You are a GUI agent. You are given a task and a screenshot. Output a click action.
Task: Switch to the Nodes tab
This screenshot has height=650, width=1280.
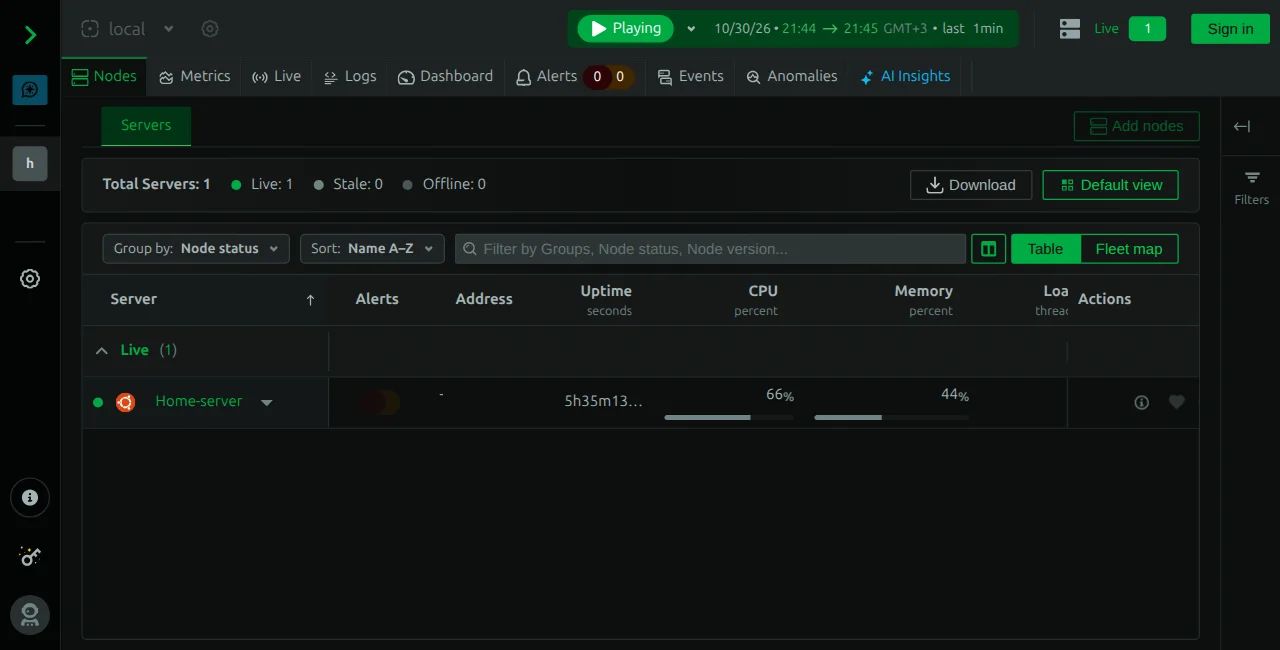pos(103,77)
